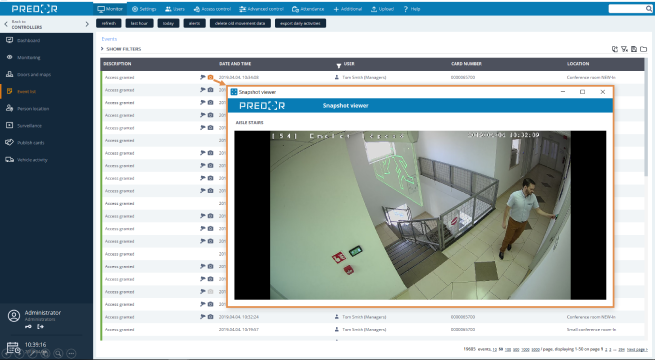Open the Additional top menu

click(348, 9)
